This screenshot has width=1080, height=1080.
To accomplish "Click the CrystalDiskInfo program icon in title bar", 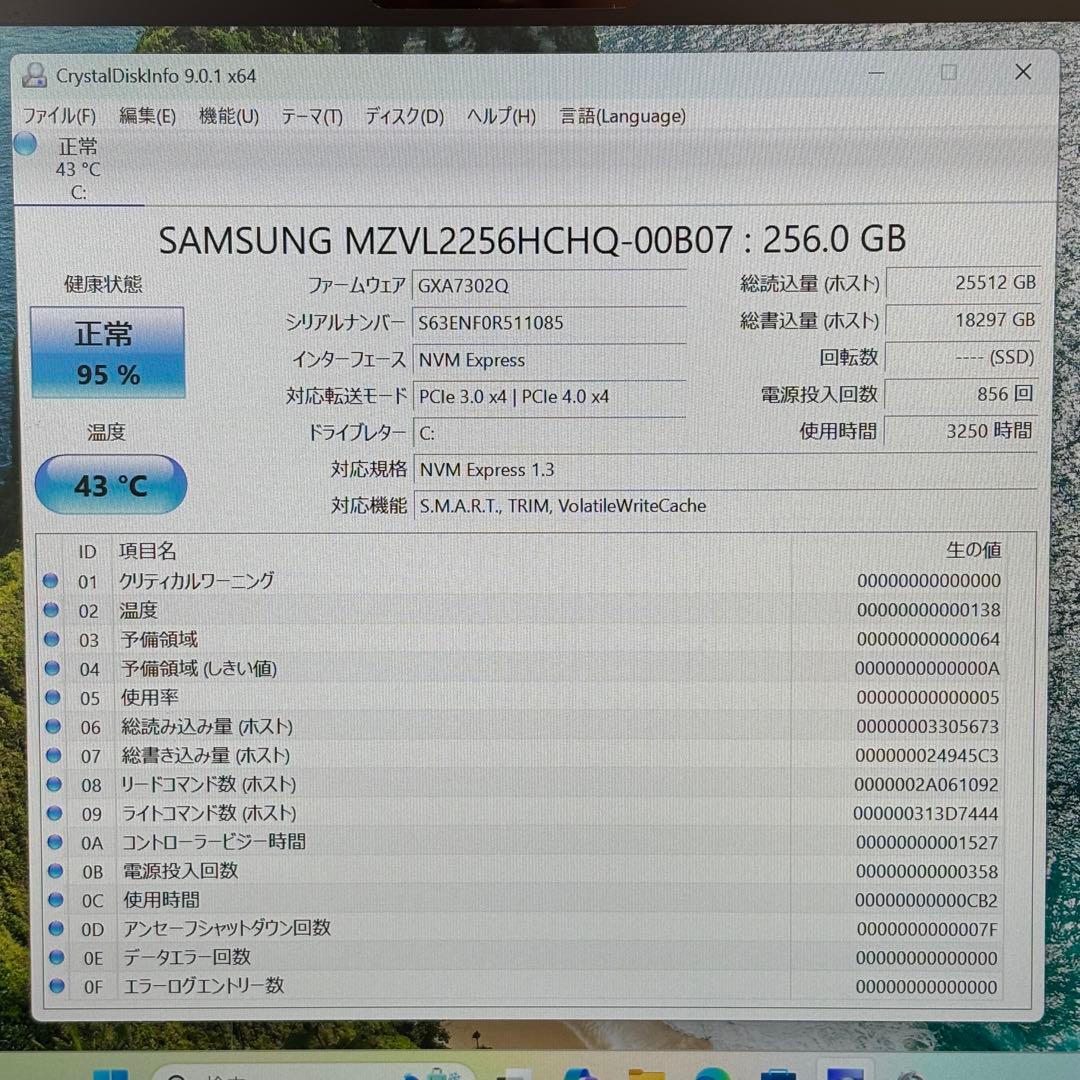I will [36, 75].
